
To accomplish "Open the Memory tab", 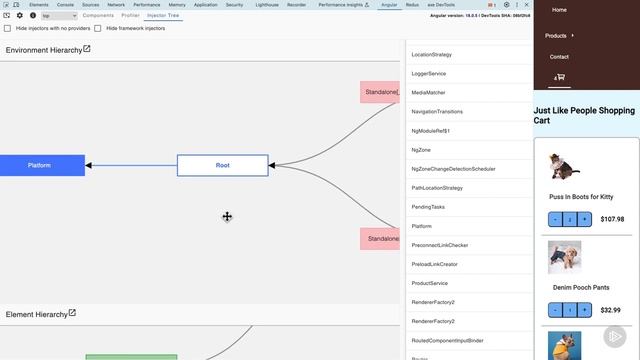I will tap(177, 5).
